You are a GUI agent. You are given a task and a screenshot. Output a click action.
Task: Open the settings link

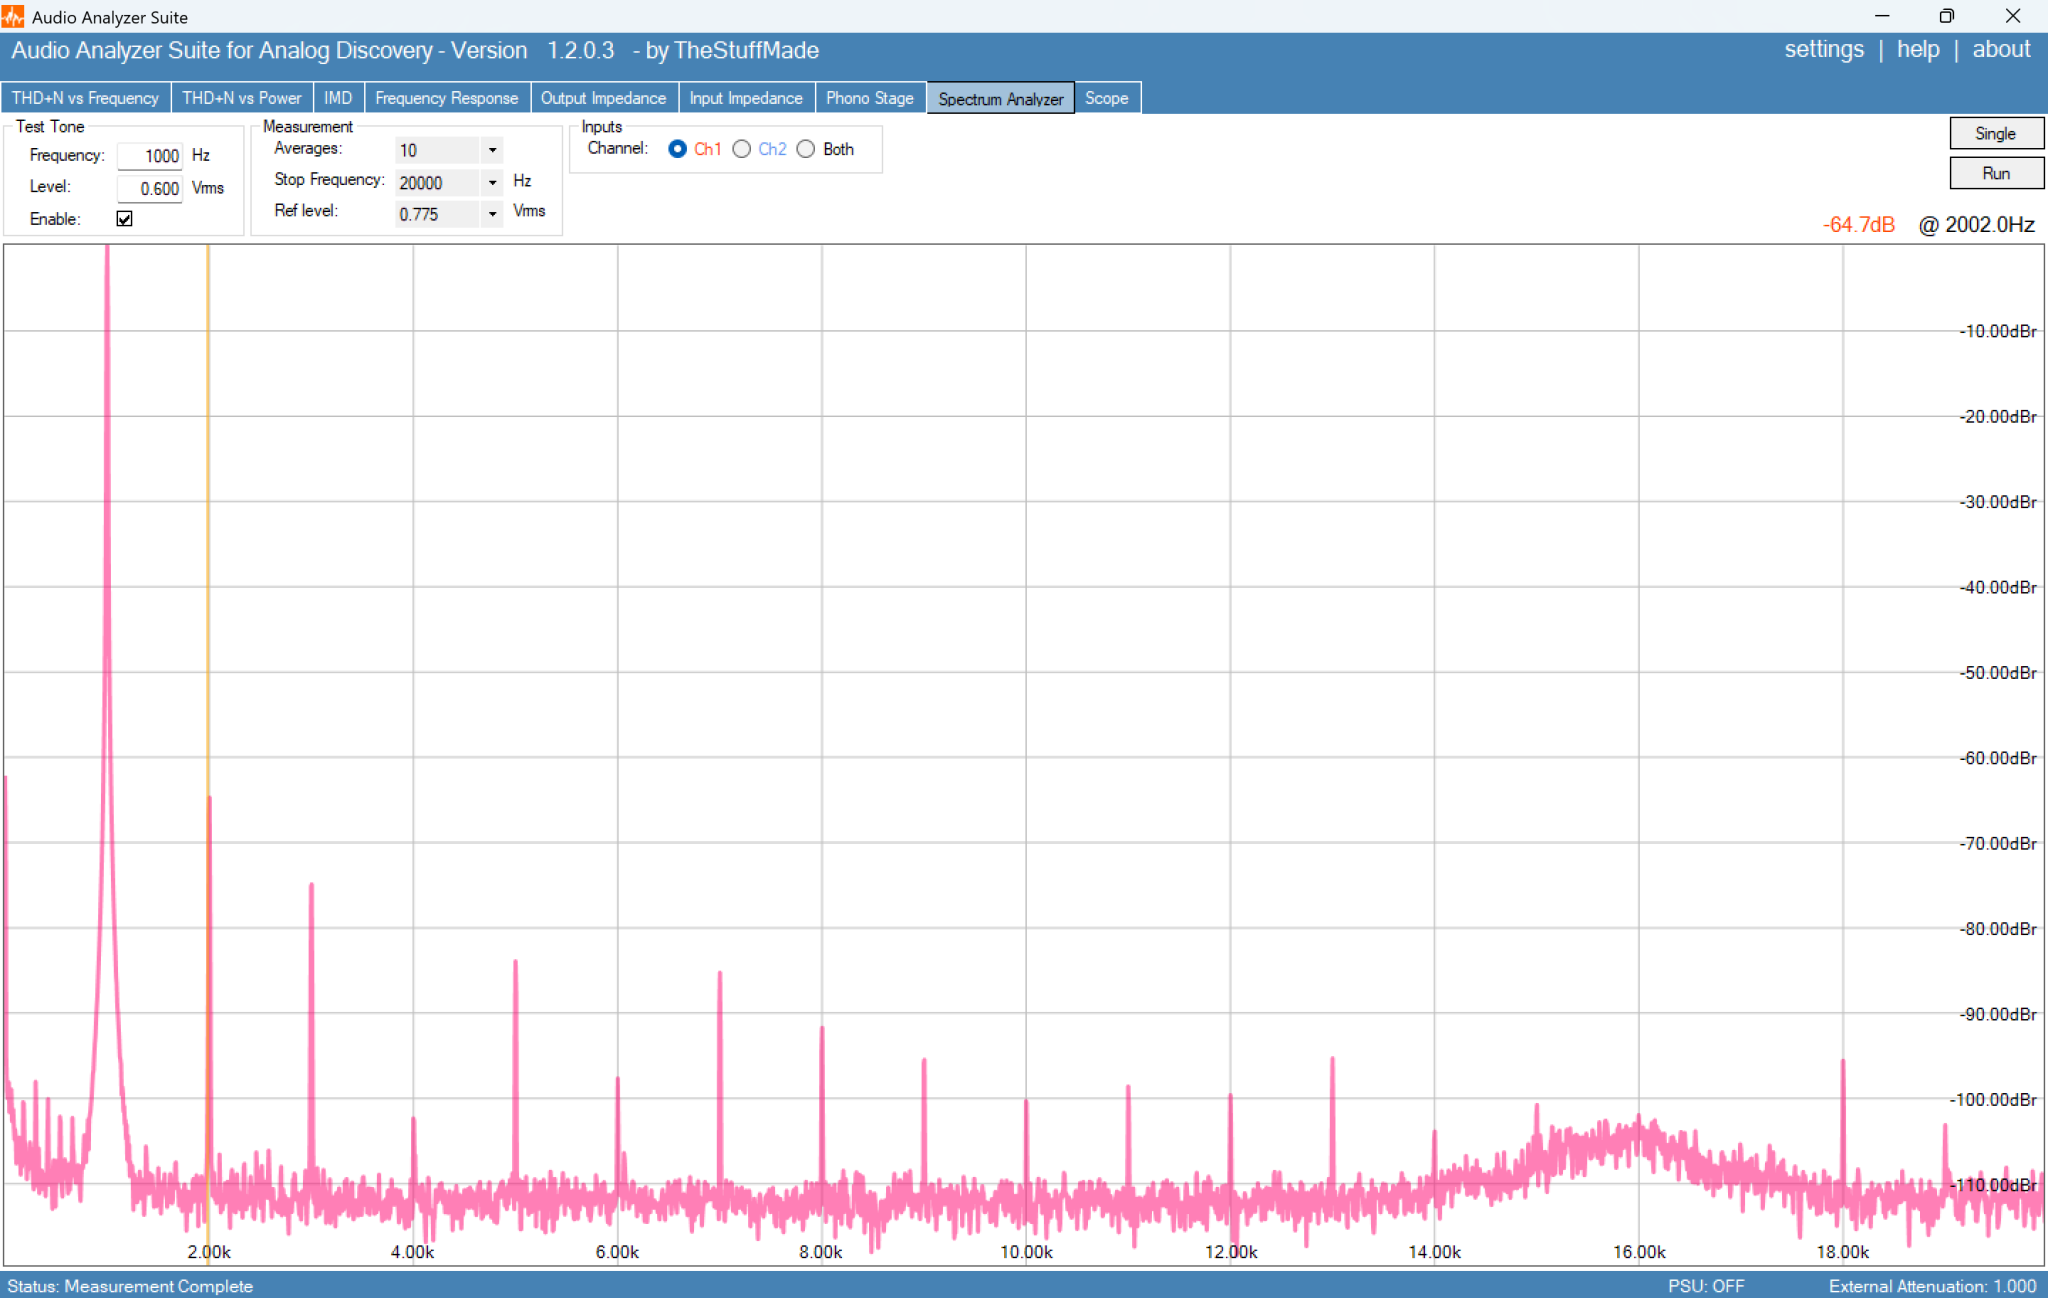[1824, 50]
